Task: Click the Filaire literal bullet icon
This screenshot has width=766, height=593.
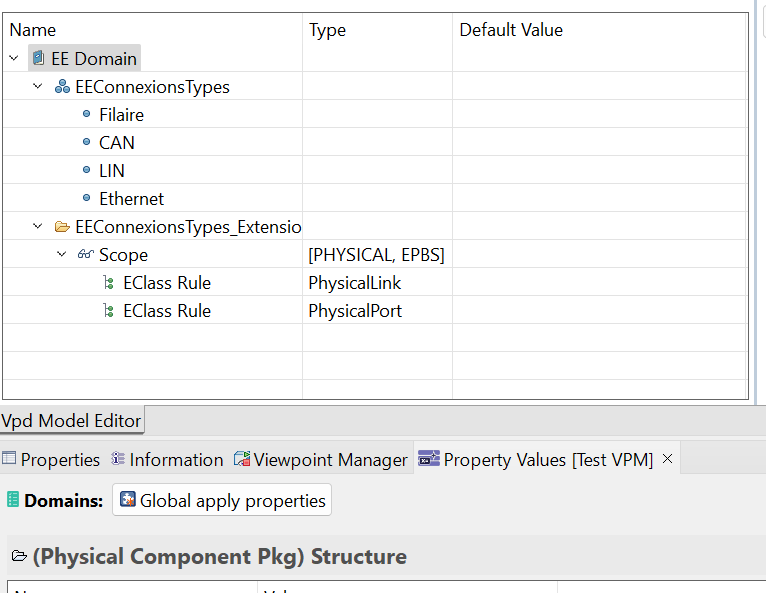Action: [86, 115]
